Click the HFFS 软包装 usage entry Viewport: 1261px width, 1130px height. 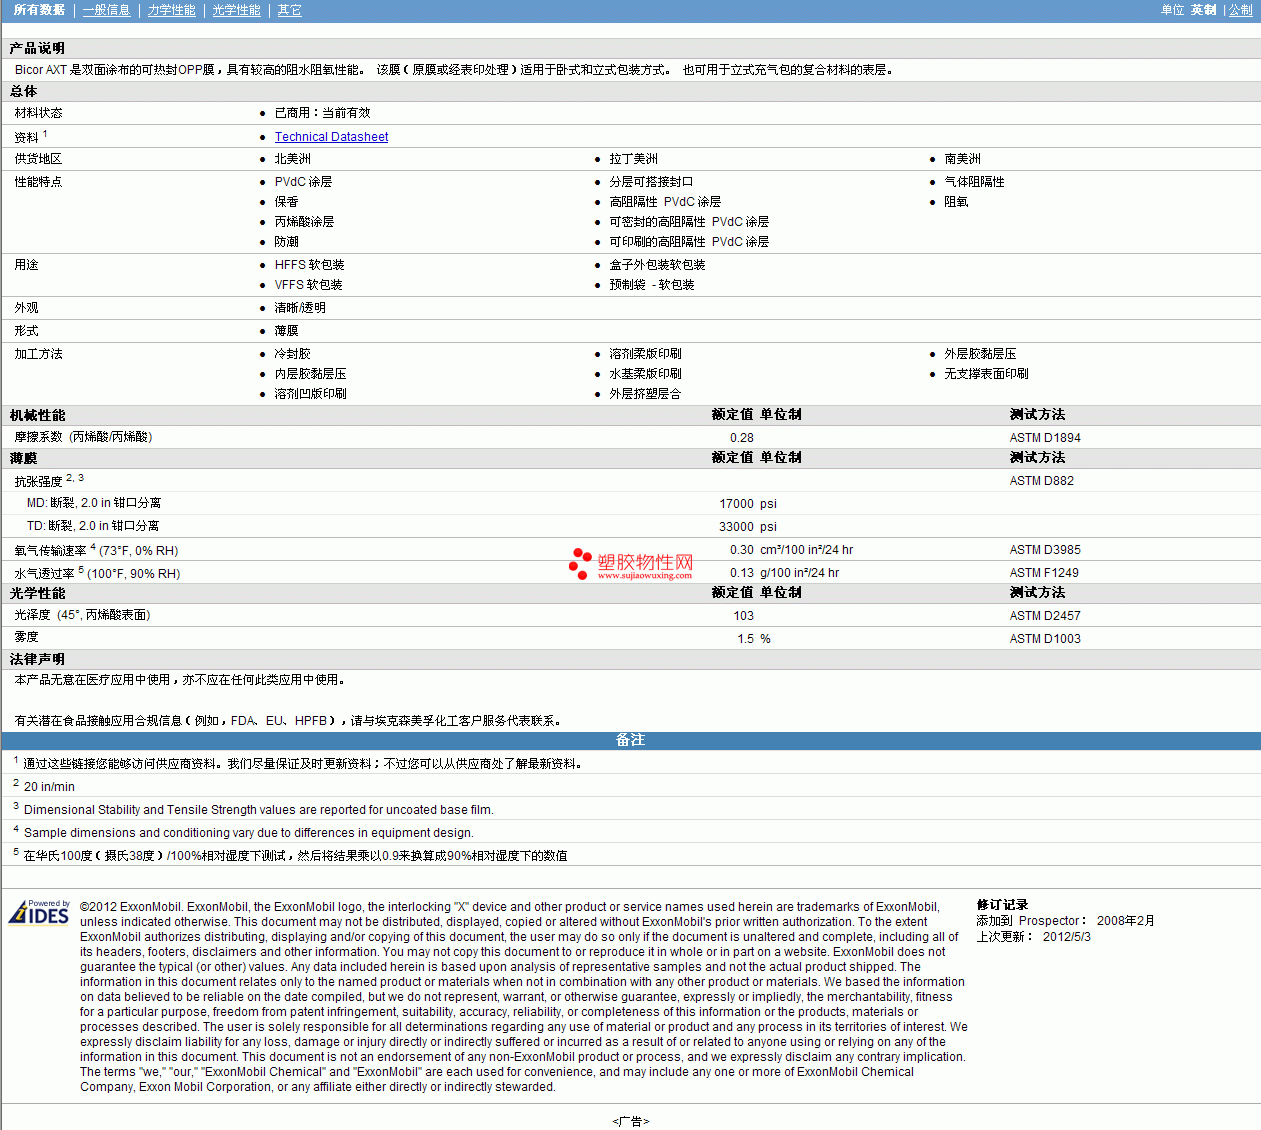tap(310, 265)
